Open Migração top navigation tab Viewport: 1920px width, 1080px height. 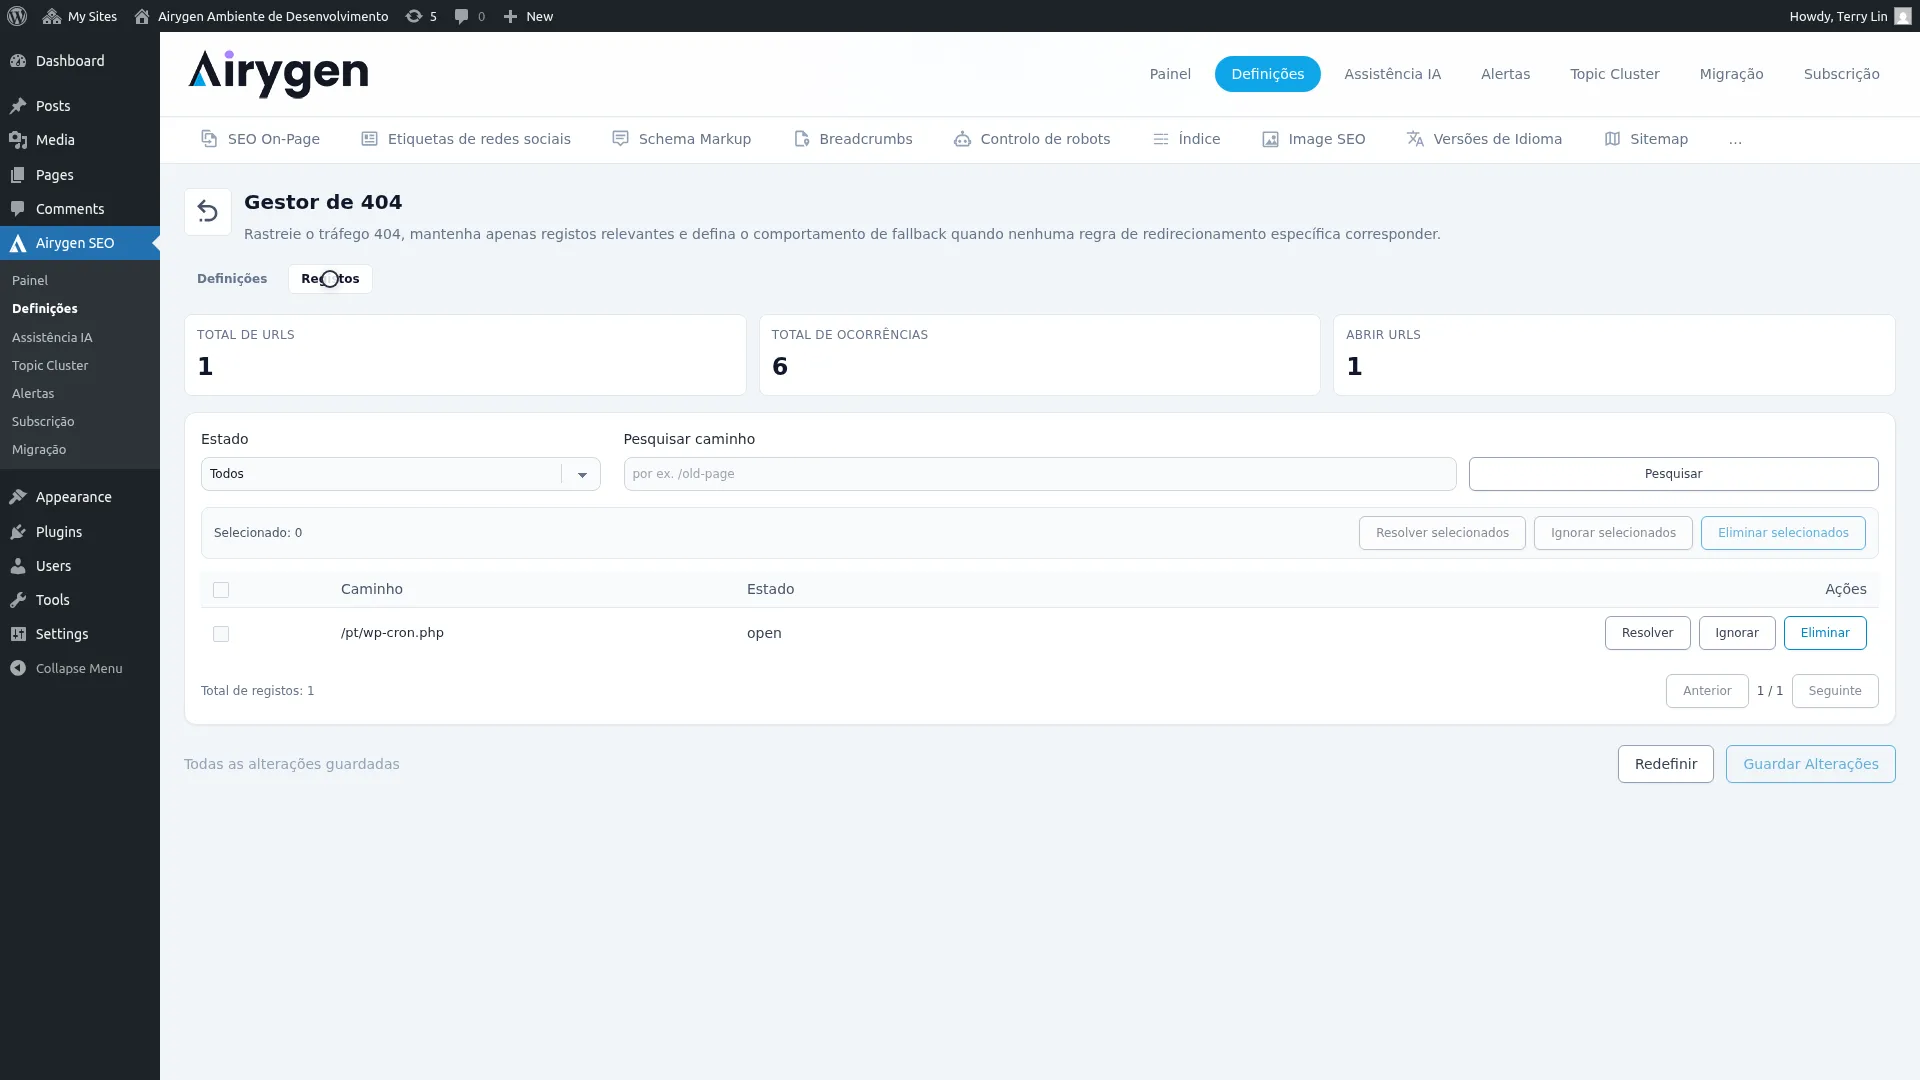(1731, 74)
